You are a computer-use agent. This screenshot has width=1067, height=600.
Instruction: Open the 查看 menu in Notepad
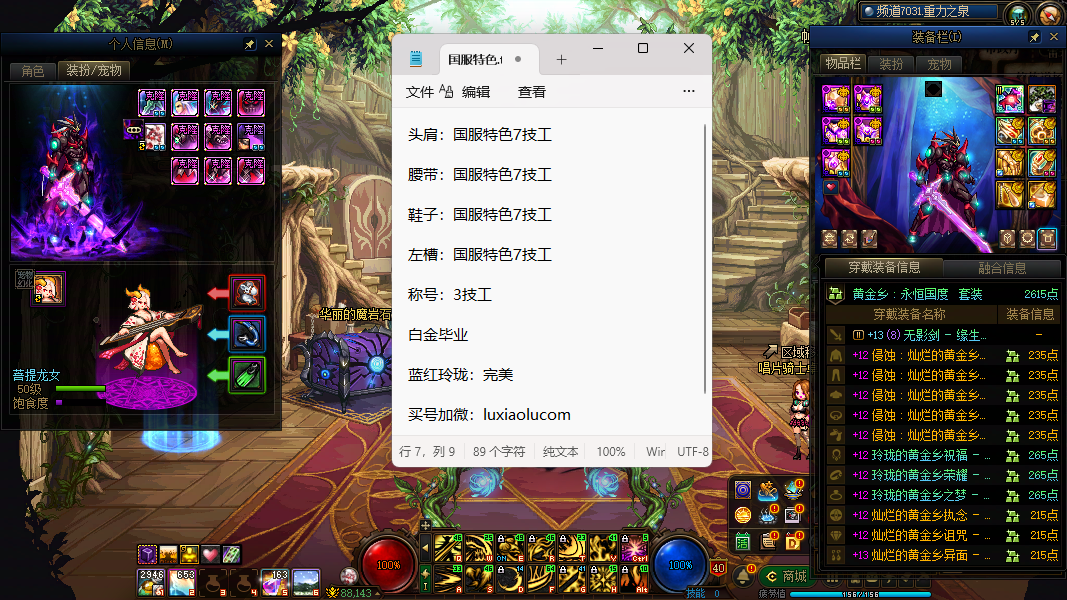tap(532, 92)
